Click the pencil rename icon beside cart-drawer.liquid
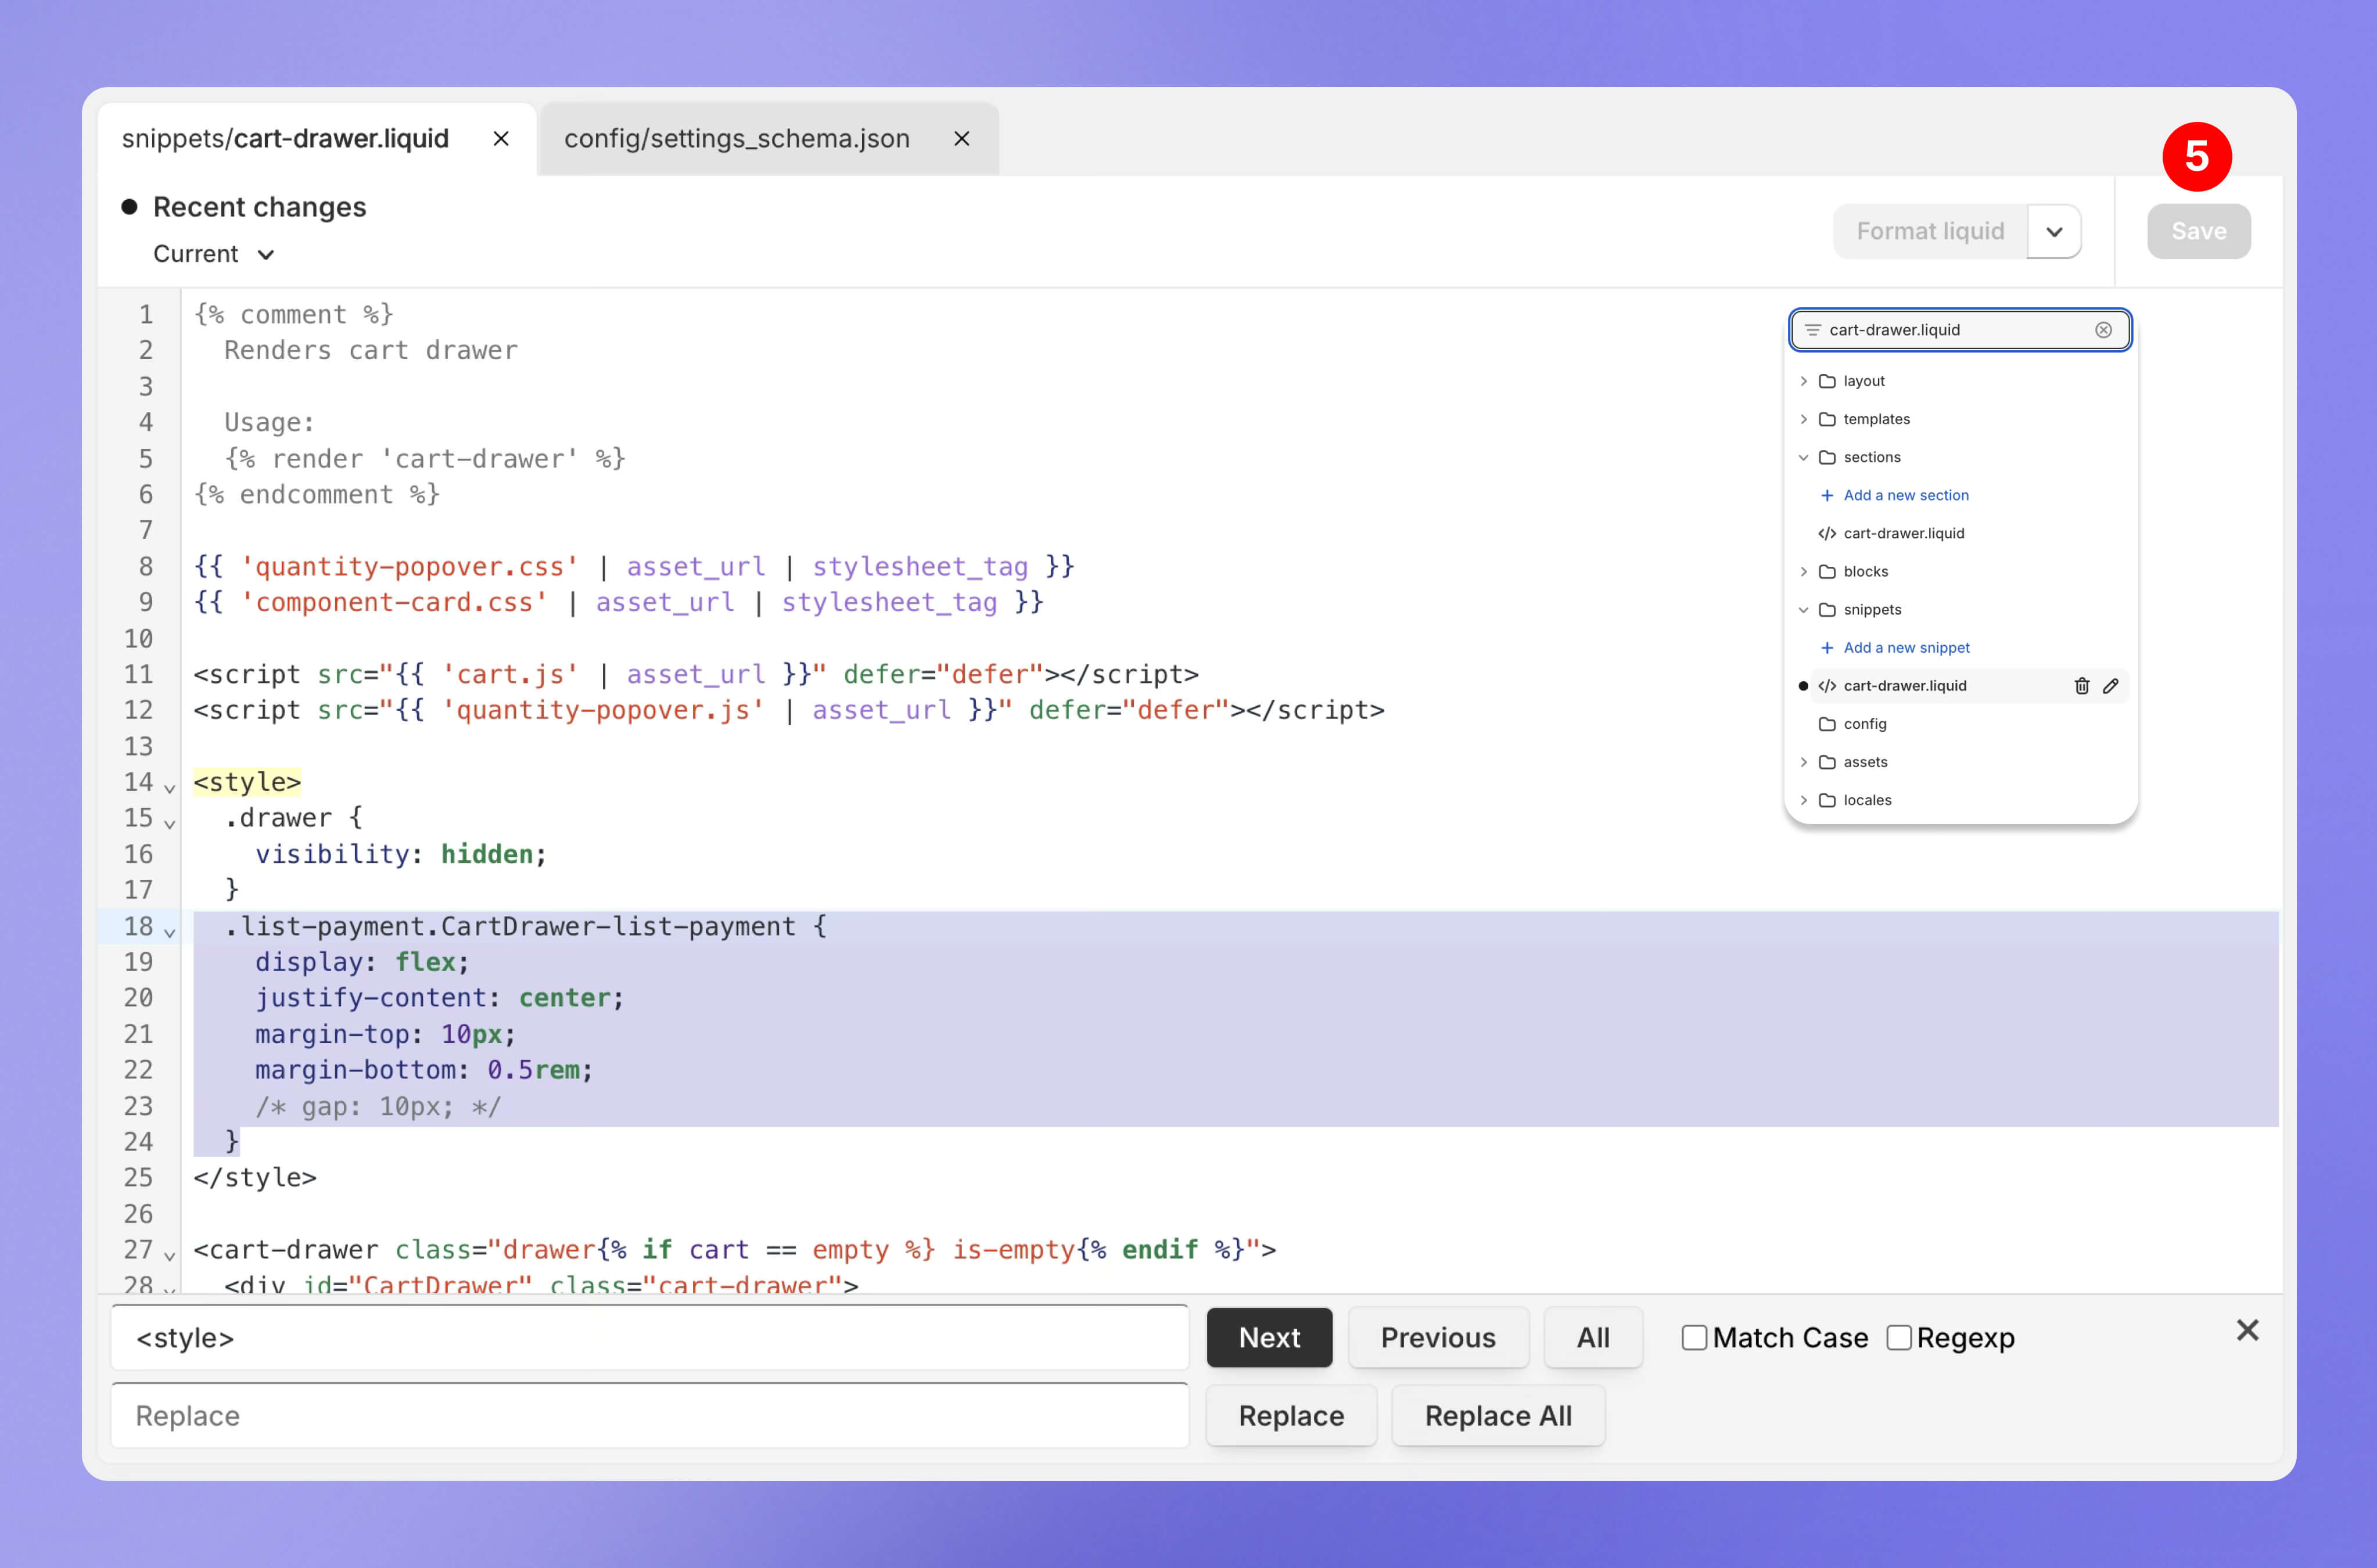Viewport: 2377px width, 1568px height. 2110,686
